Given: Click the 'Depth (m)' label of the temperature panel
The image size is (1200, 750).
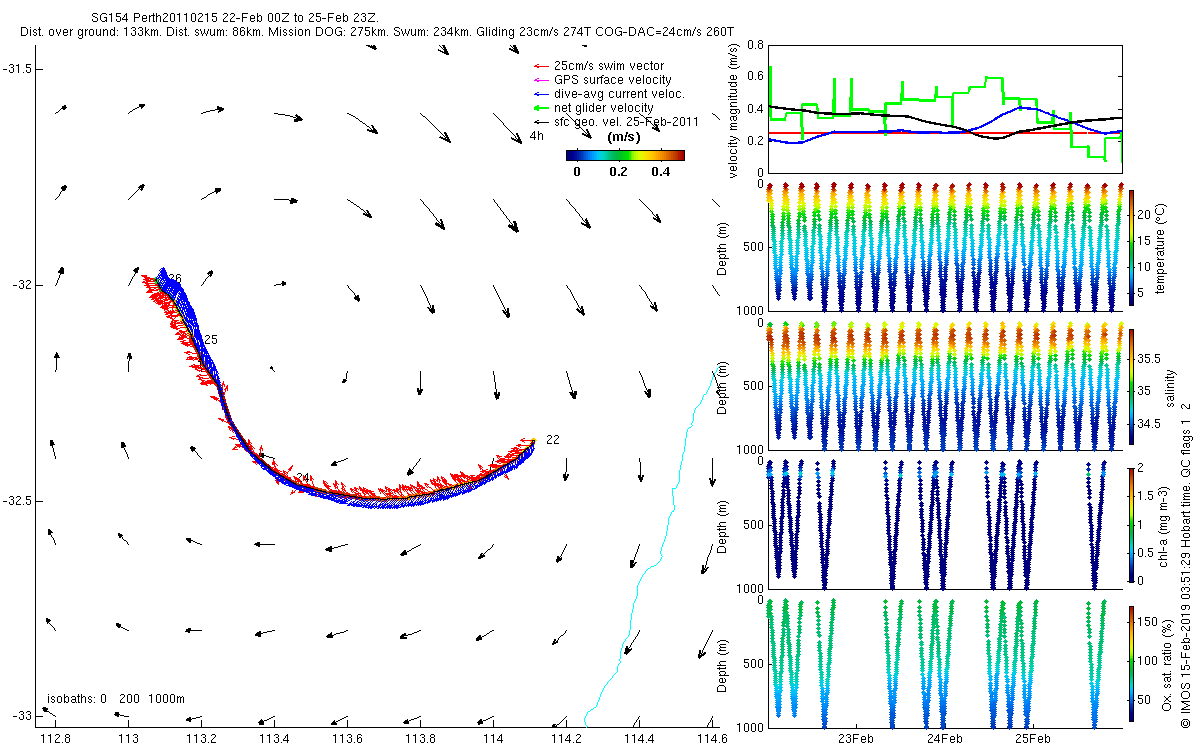Looking at the screenshot, I should tap(724, 250).
